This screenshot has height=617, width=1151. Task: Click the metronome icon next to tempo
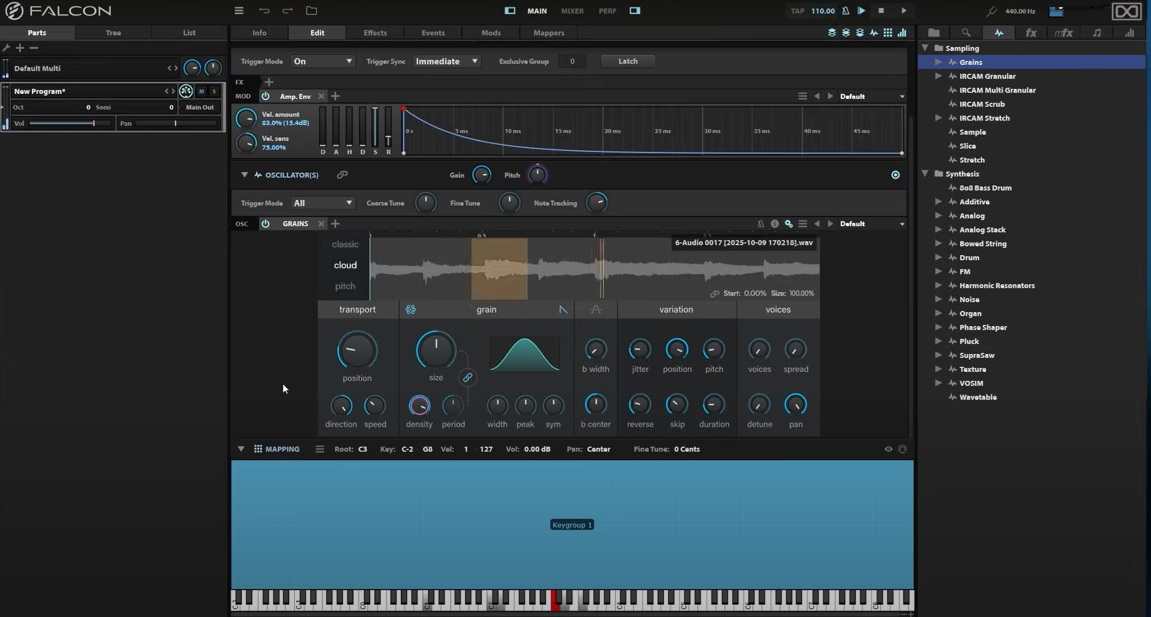[845, 11]
